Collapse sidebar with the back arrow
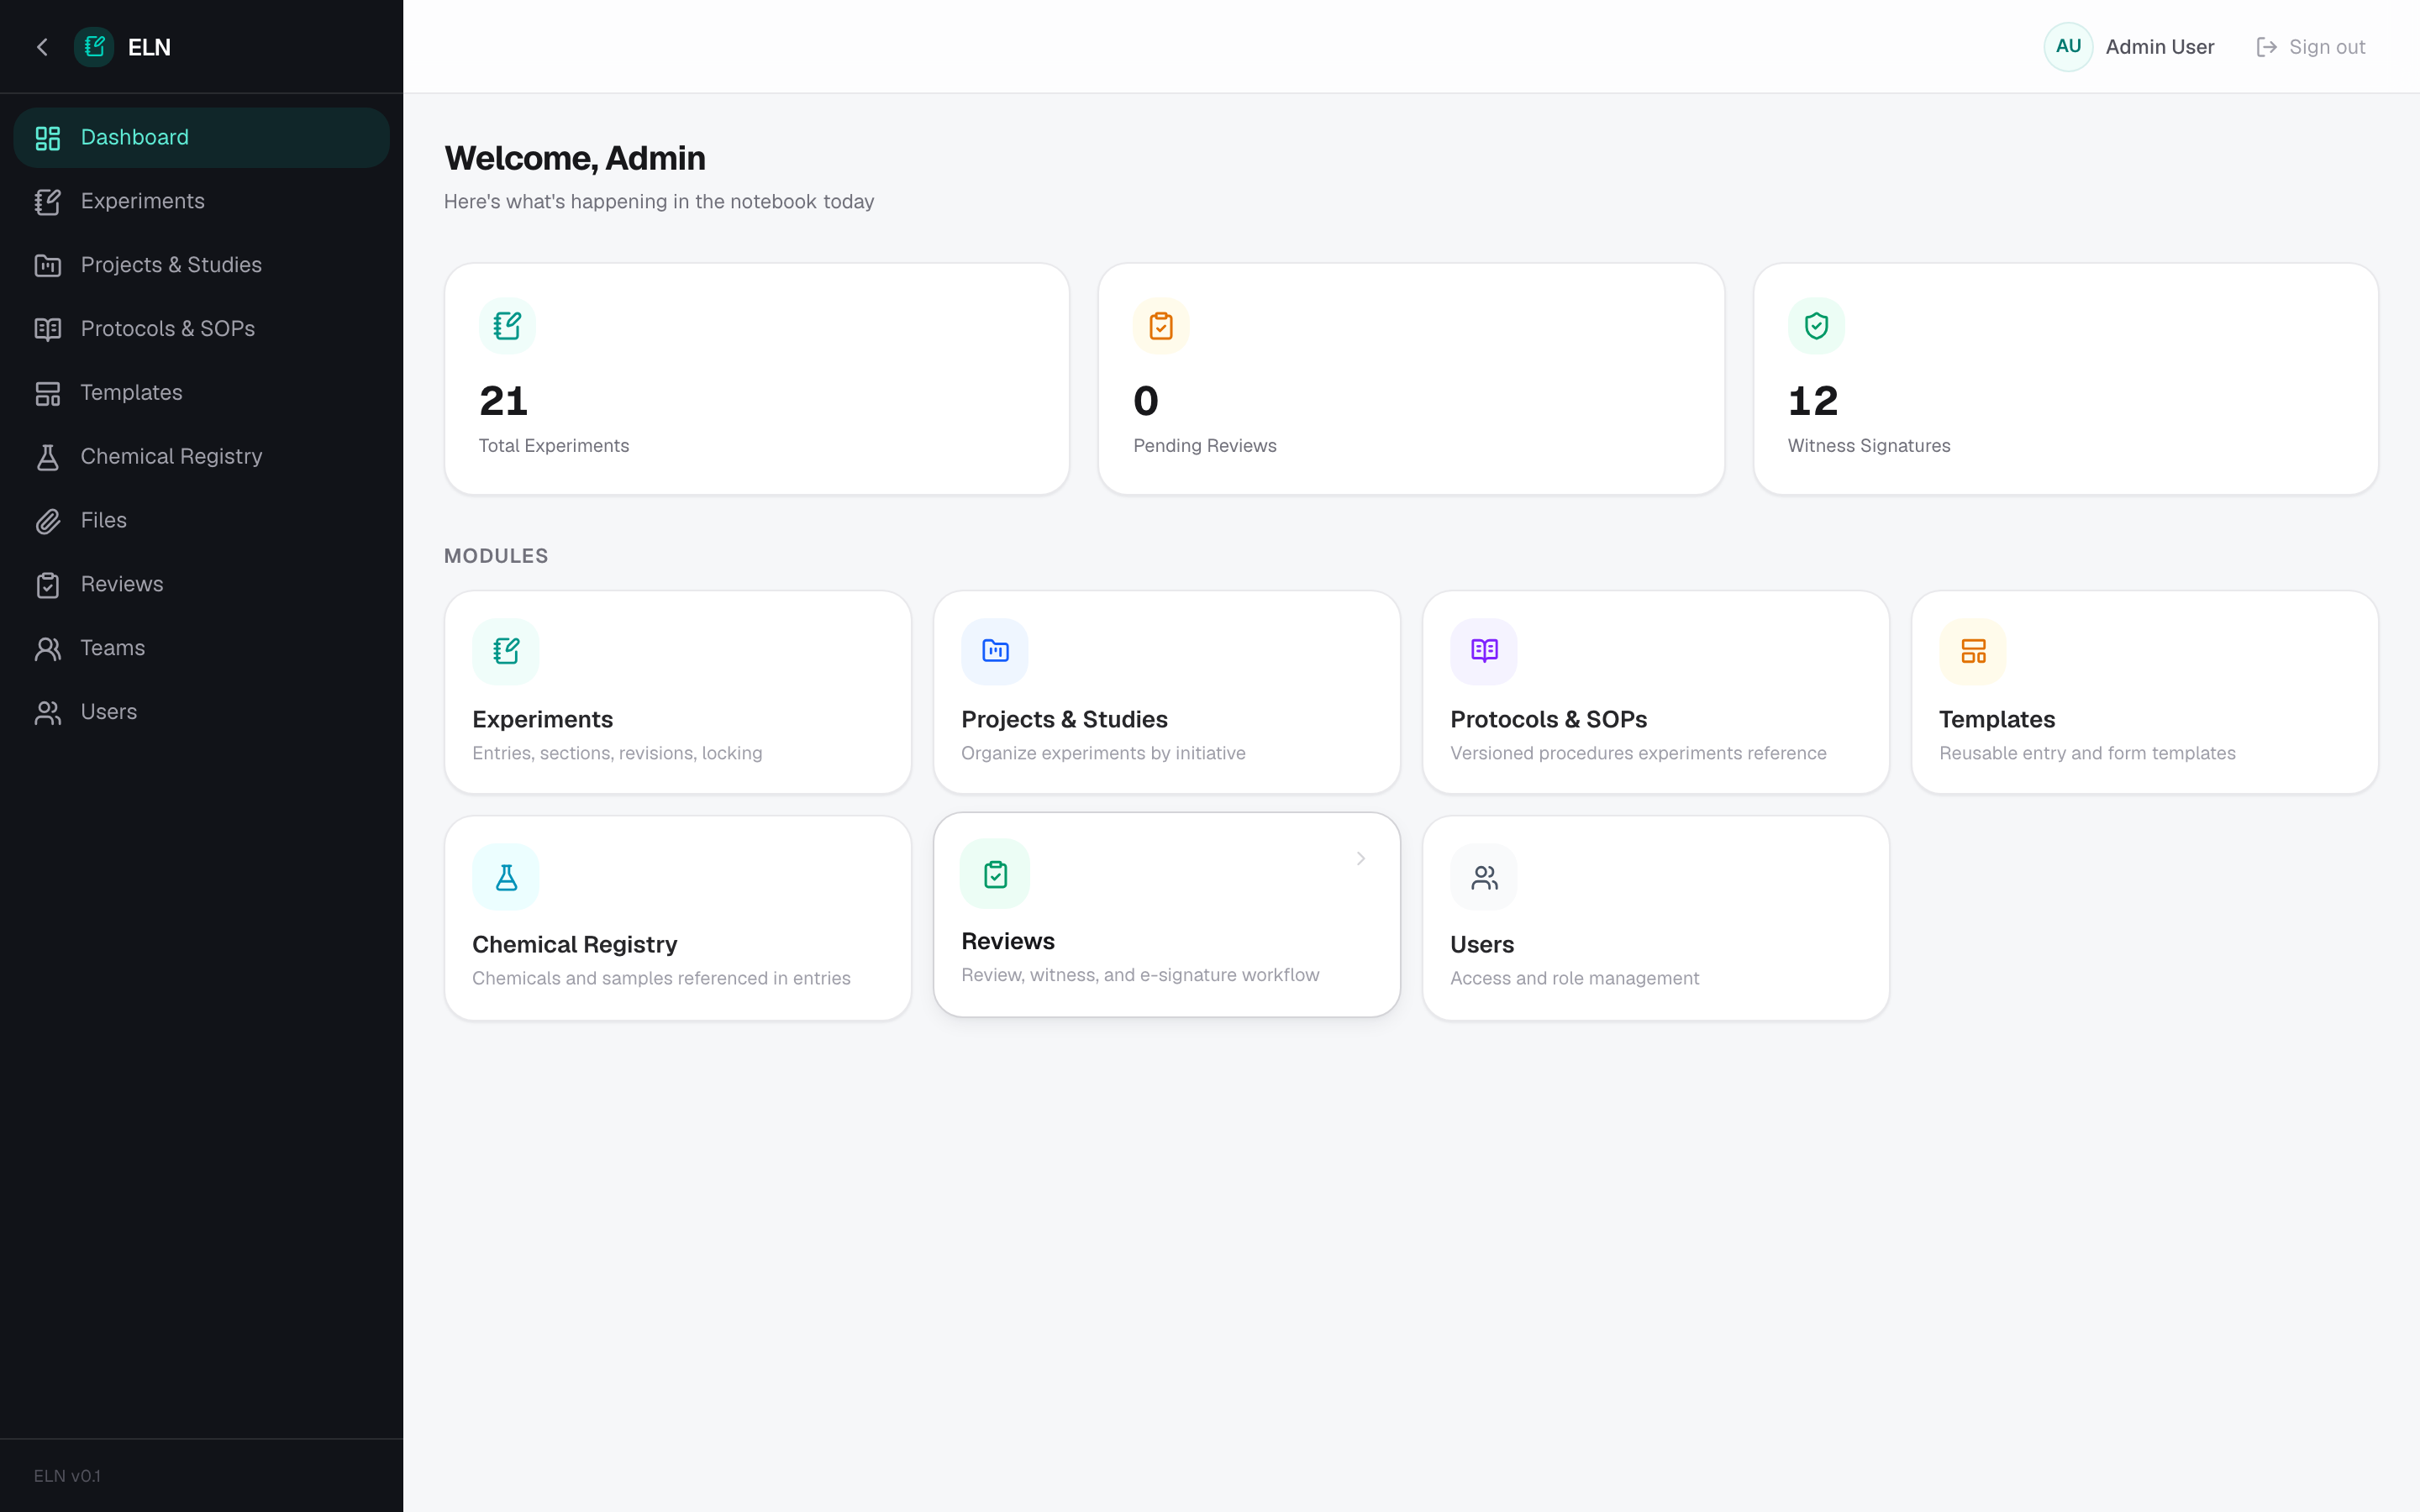This screenshot has height=1512, width=2420. click(42, 47)
